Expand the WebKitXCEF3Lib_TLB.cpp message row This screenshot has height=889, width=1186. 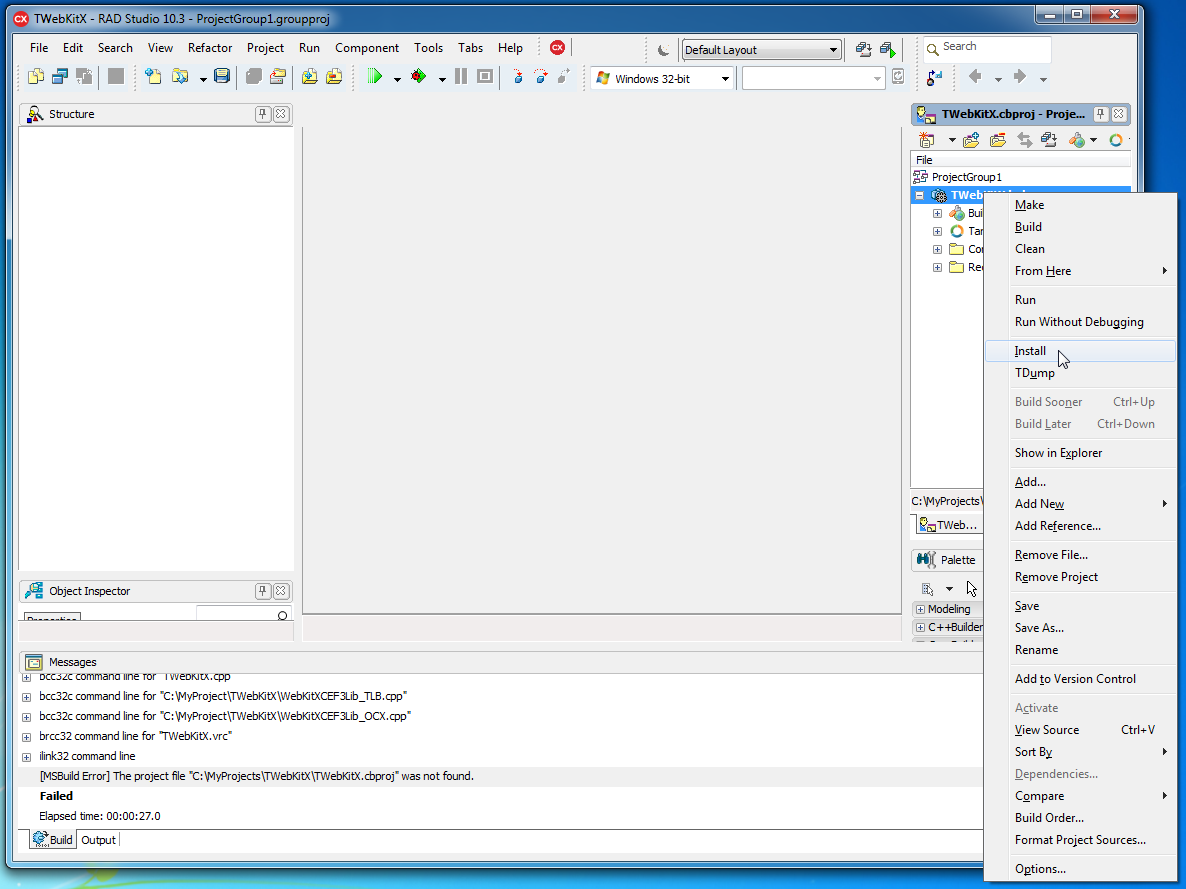pyautogui.click(x=26, y=697)
